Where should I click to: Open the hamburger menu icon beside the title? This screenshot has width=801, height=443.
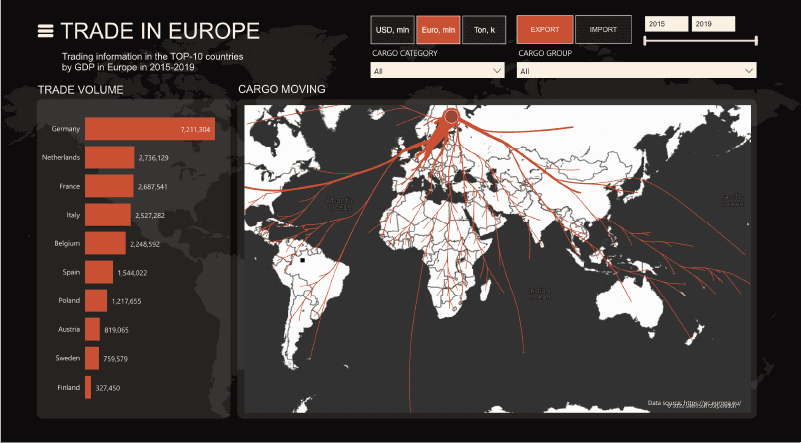[x=45, y=31]
